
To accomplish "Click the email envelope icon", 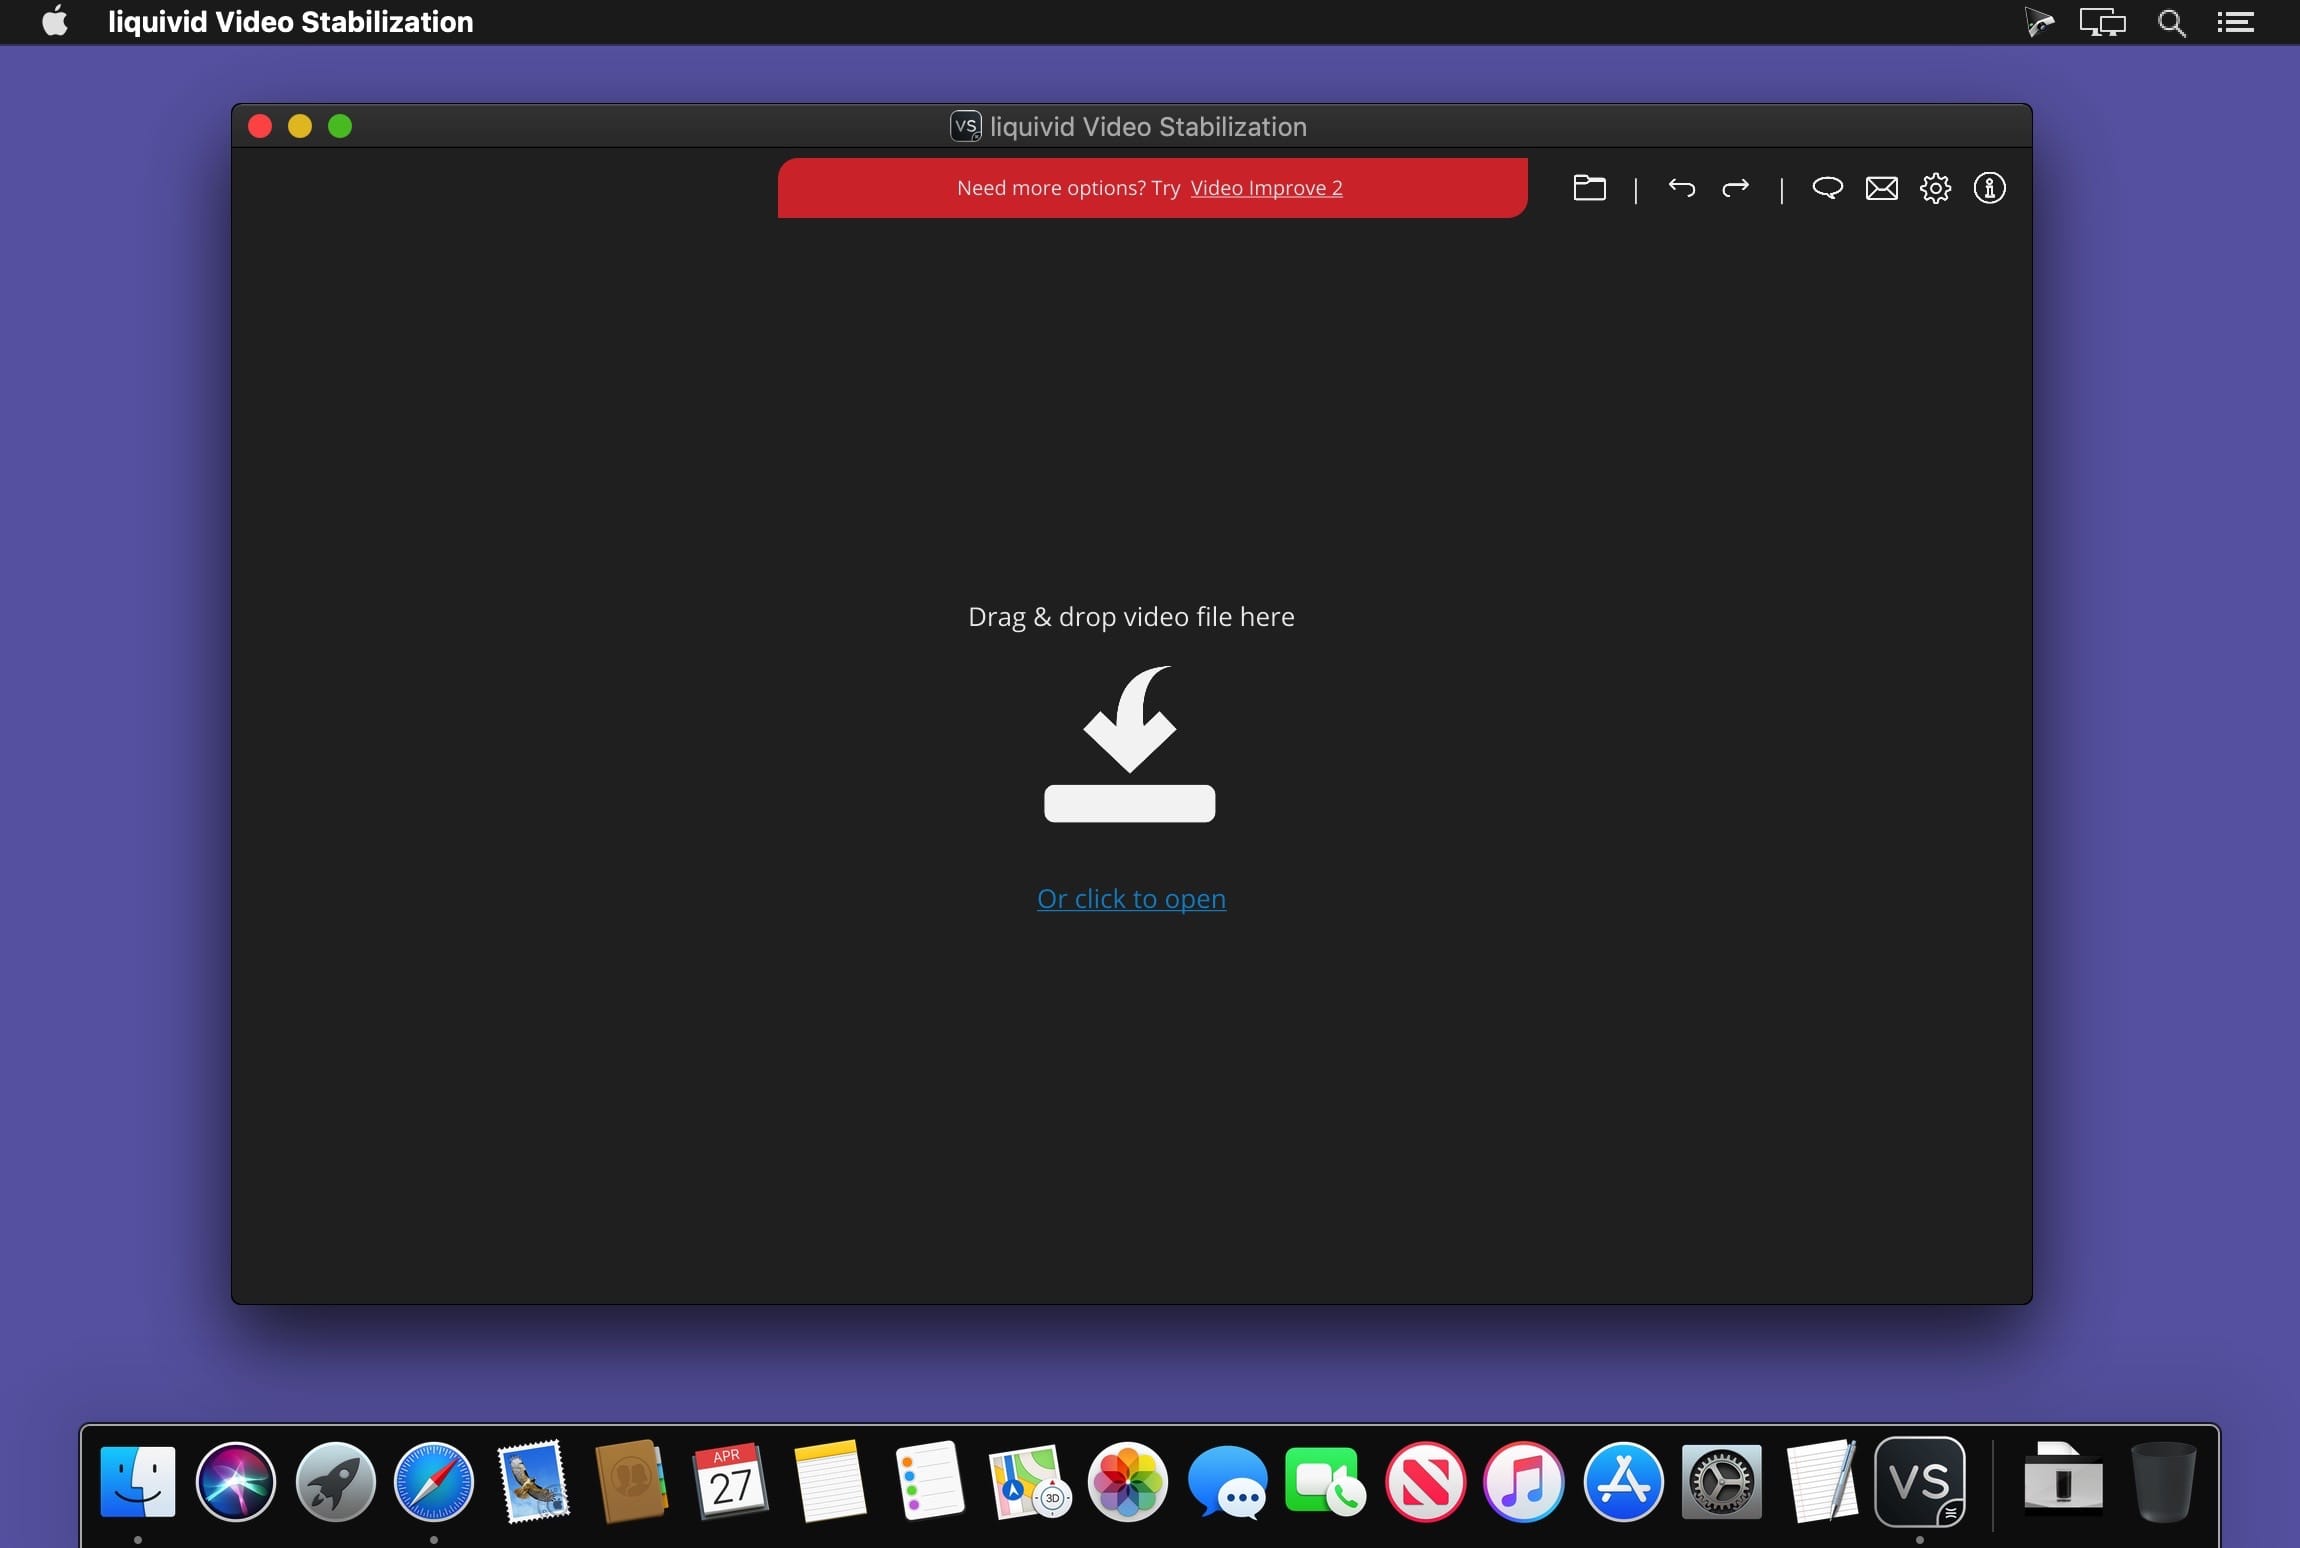I will pyautogui.click(x=1881, y=188).
